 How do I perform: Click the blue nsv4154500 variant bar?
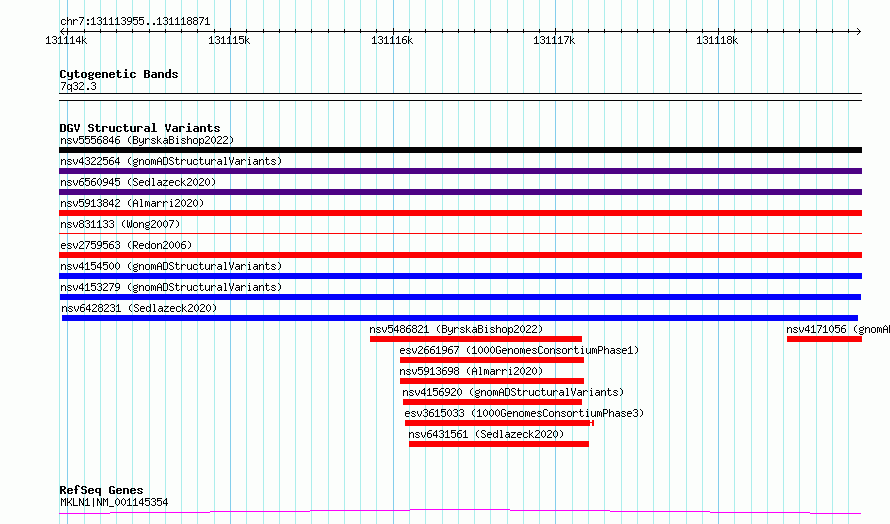tap(460, 276)
